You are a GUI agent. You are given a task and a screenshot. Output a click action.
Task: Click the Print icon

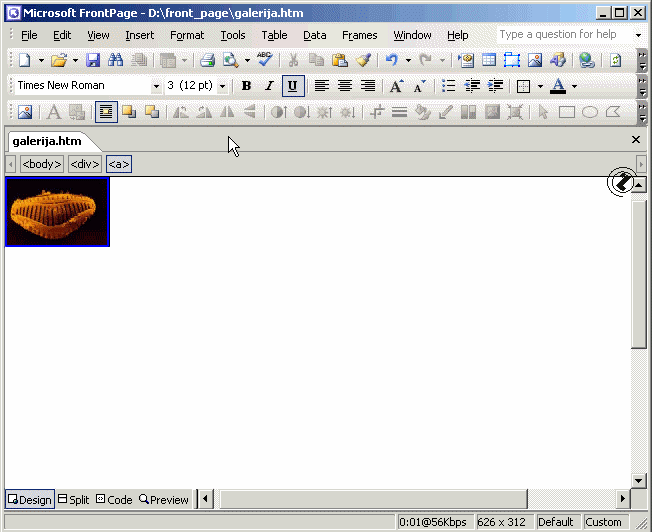[207, 60]
